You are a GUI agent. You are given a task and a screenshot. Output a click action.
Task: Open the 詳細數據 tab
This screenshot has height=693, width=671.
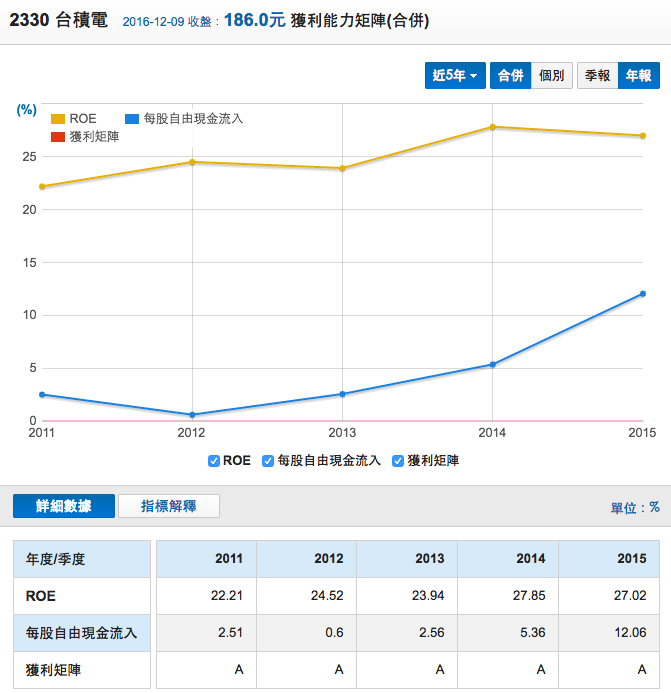tap(64, 506)
